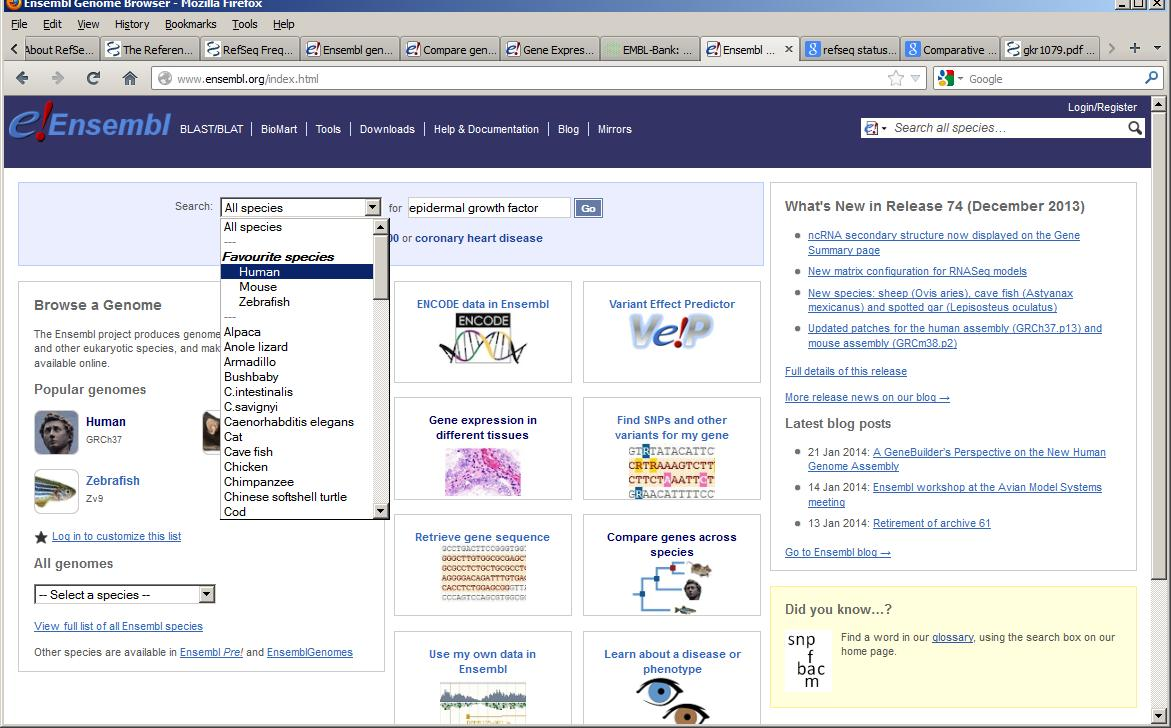Open the Go to Ensembl blog link

[x=837, y=553]
